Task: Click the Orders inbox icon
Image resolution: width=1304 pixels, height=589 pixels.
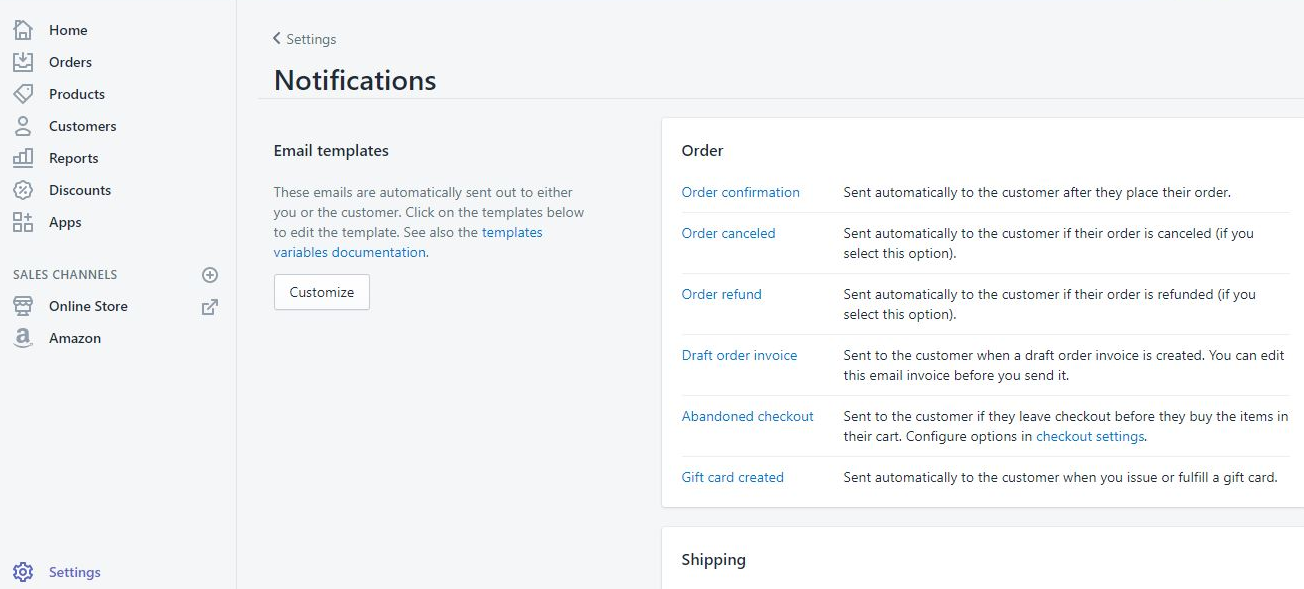Action: point(22,62)
